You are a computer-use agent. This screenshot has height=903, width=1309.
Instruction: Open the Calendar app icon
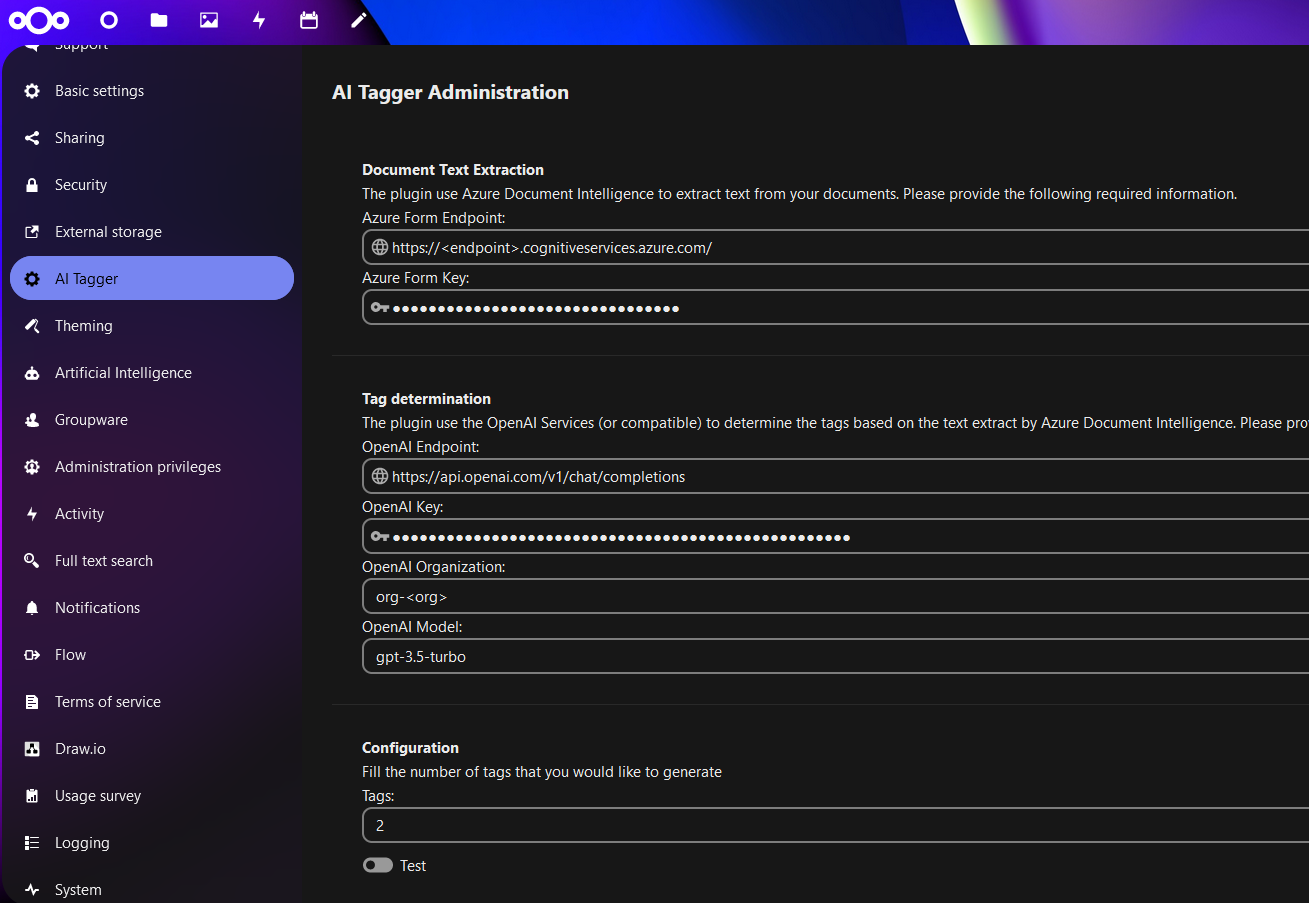point(309,20)
